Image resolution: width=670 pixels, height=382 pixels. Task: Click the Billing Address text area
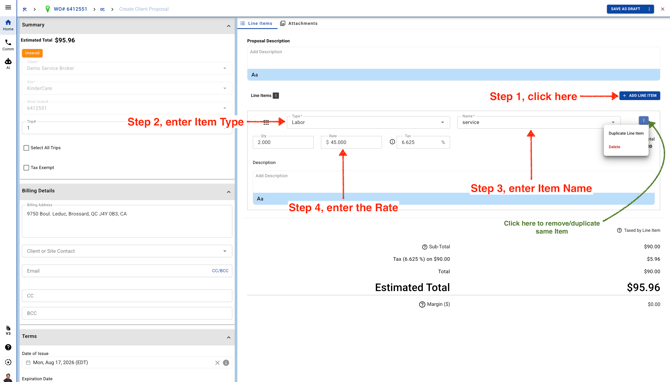coord(127,221)
